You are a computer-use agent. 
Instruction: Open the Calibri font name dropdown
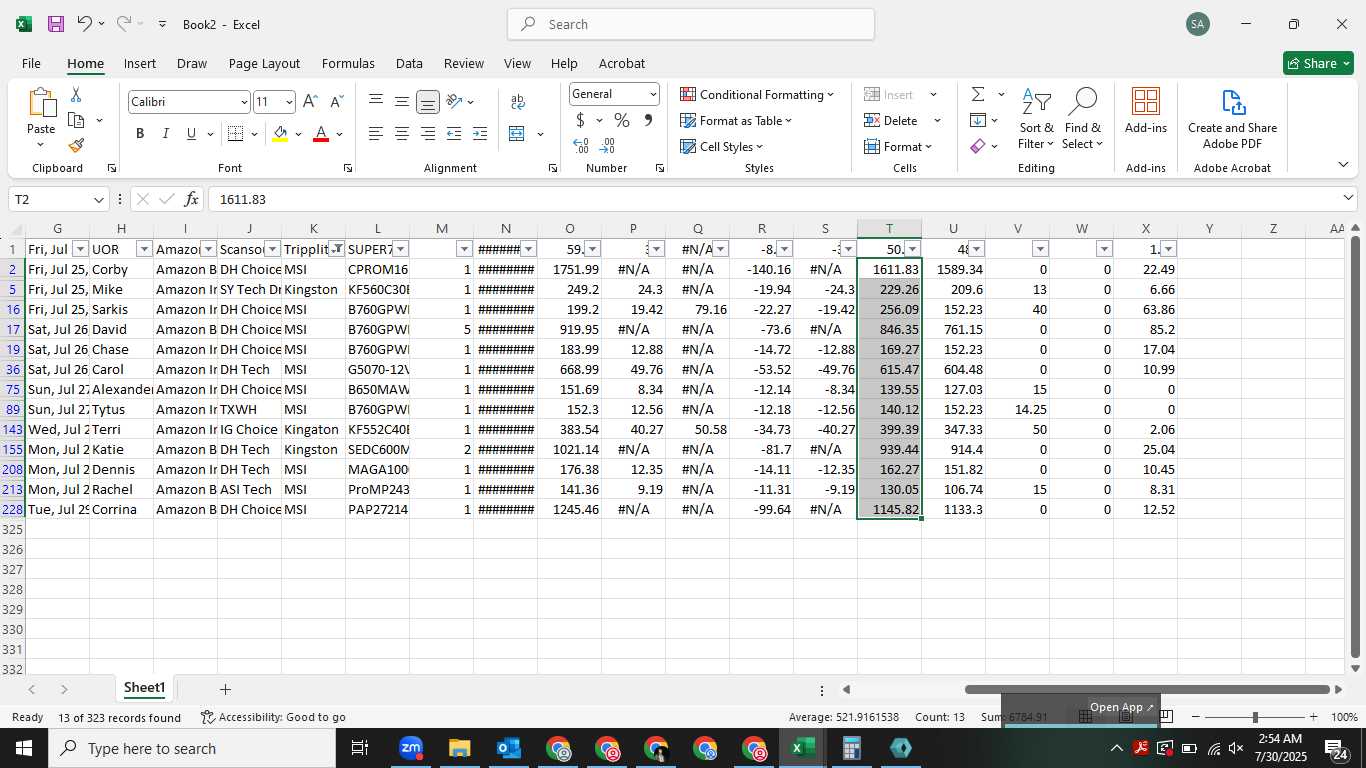coord(244,102)
